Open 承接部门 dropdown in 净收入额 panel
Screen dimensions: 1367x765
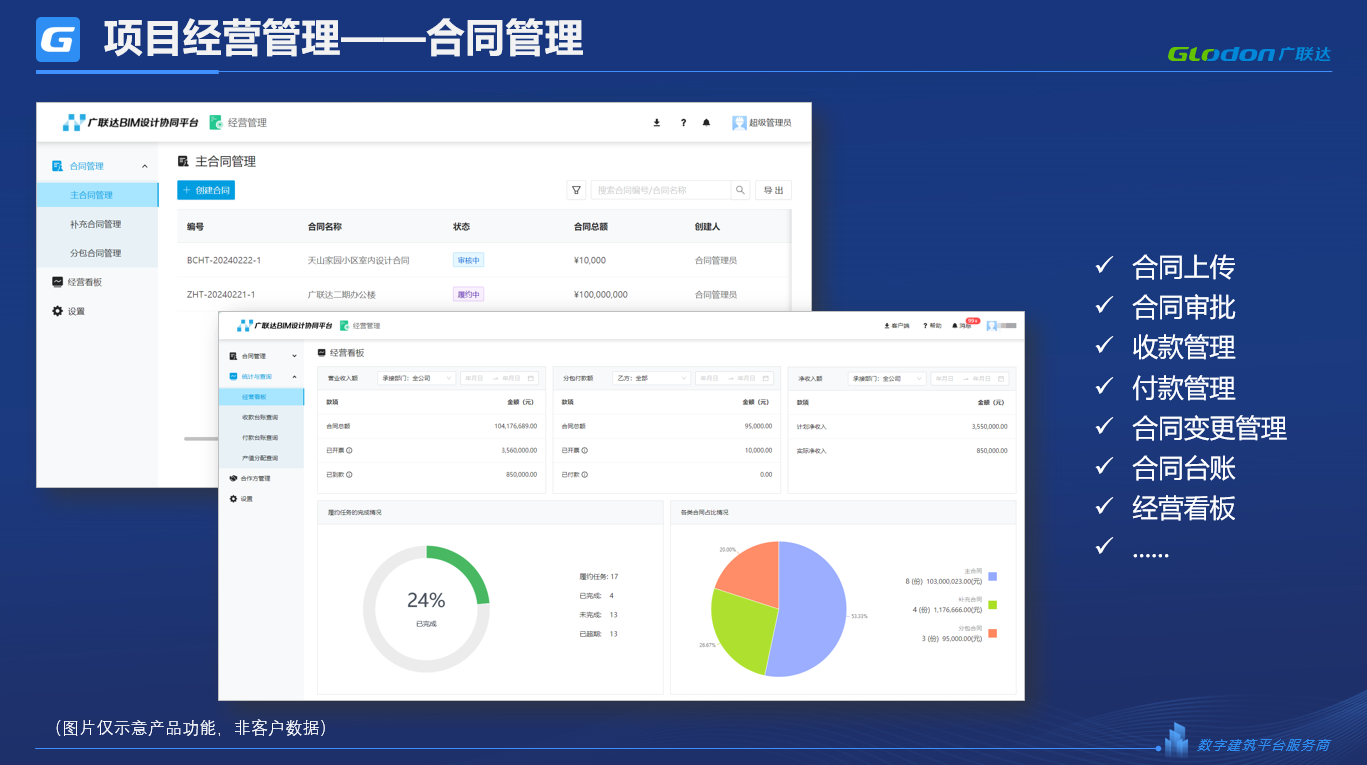(x=887, y=379)
